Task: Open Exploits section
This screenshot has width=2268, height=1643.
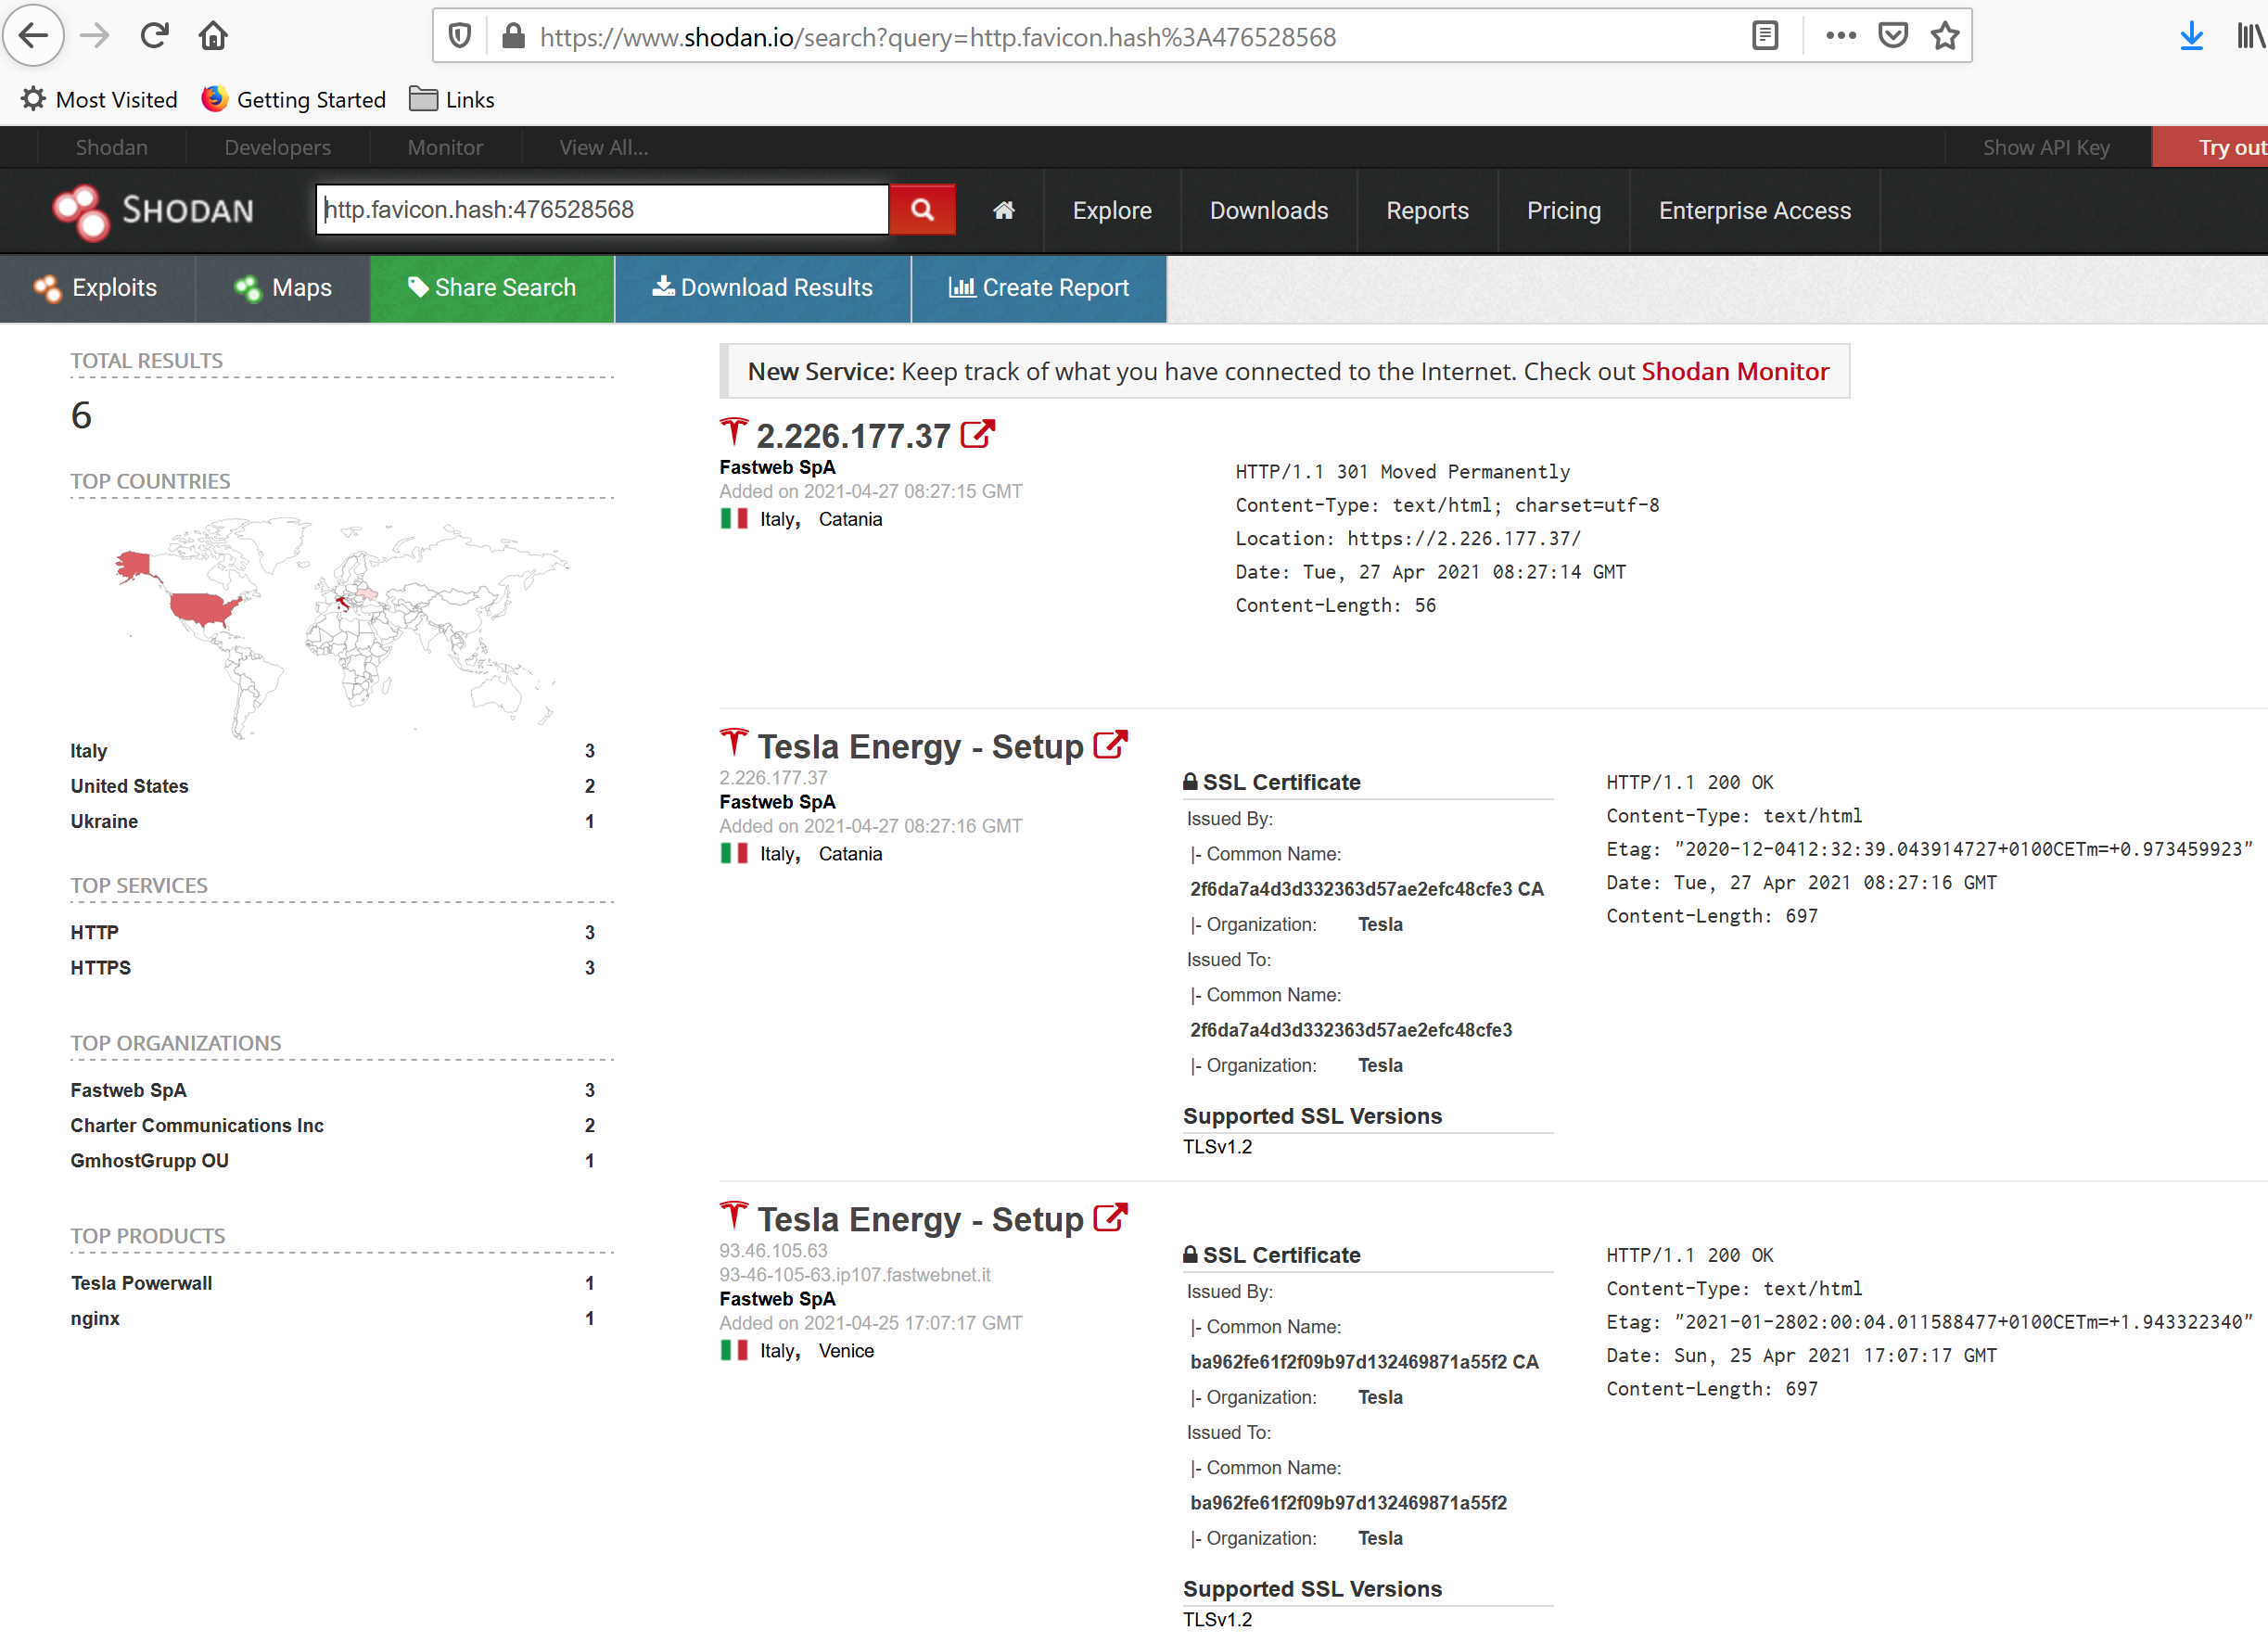Action: click(x=97, y=288)
